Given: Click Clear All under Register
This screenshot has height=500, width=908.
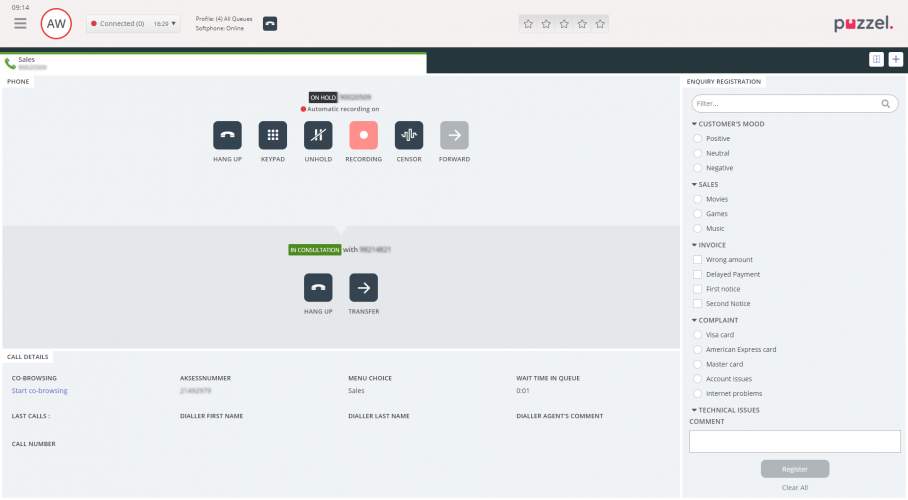Looking at the screenshot, I should (x=795, y=487).
